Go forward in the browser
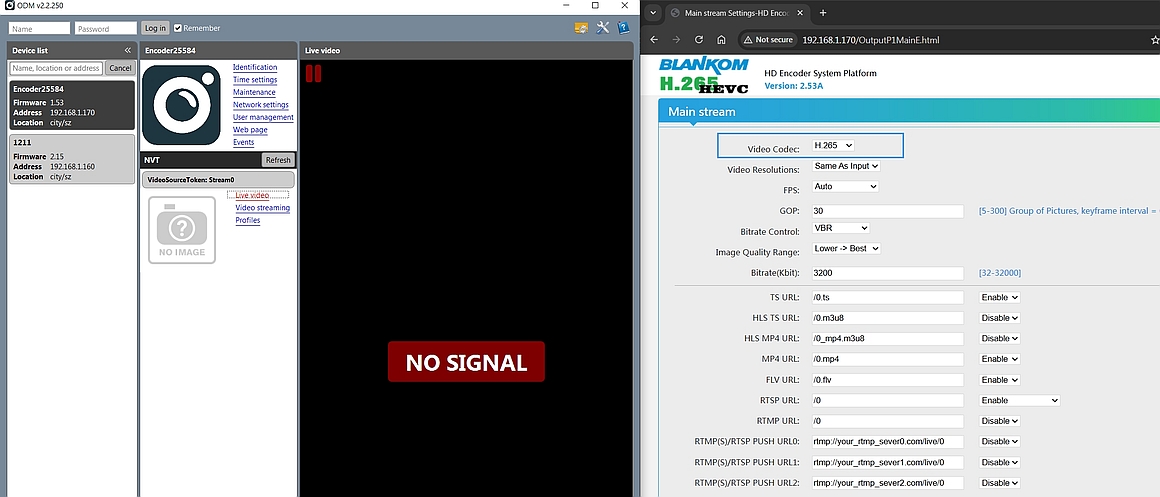The height and width of the screenshot is (497, 1160). tap(676, 40)
